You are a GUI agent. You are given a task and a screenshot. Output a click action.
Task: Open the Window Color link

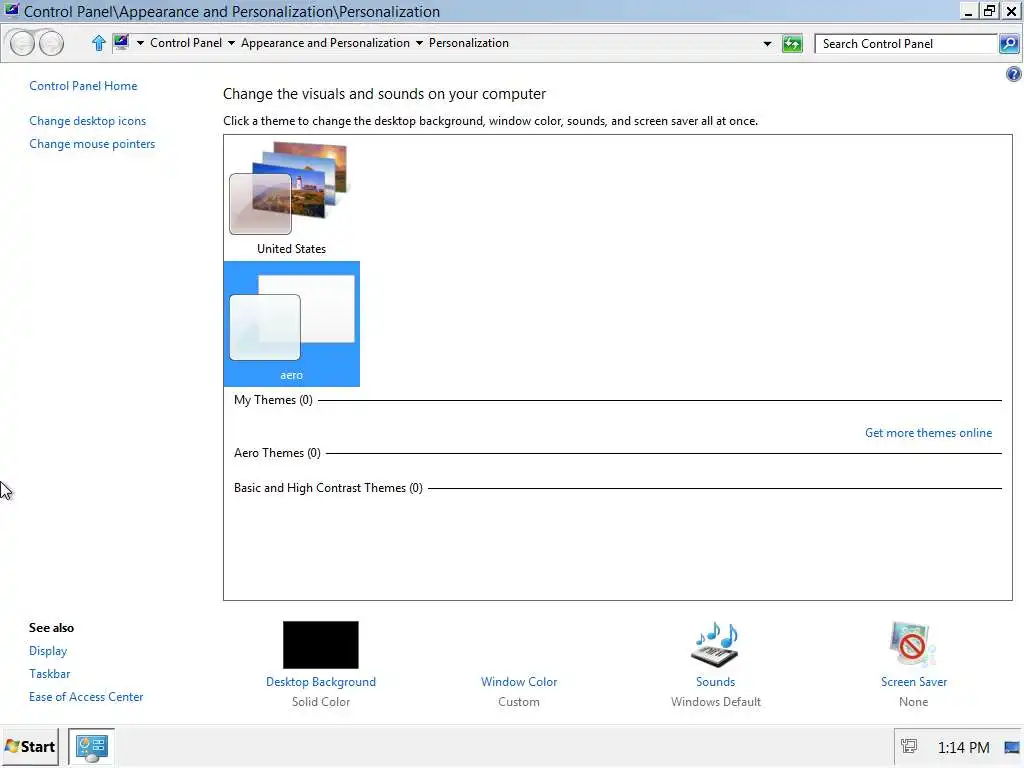tap(519, 681)
